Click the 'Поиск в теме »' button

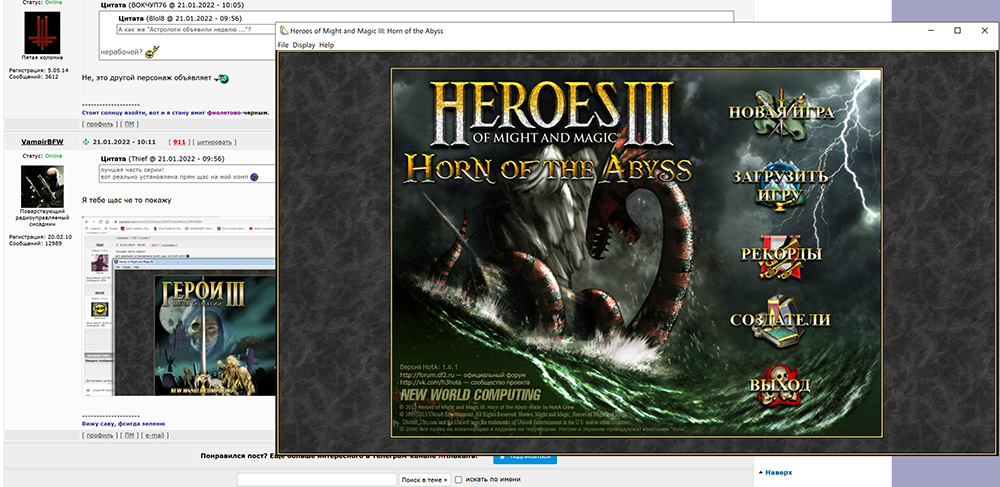pos(425,479)
